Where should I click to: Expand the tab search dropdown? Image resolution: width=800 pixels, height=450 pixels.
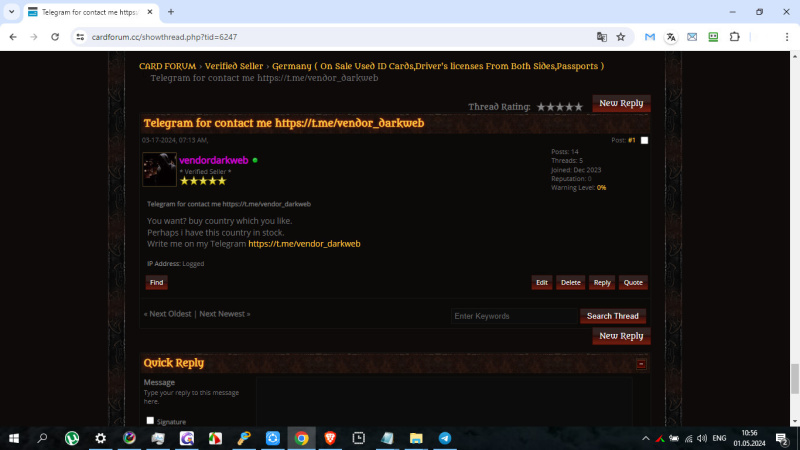pos(11,12)
